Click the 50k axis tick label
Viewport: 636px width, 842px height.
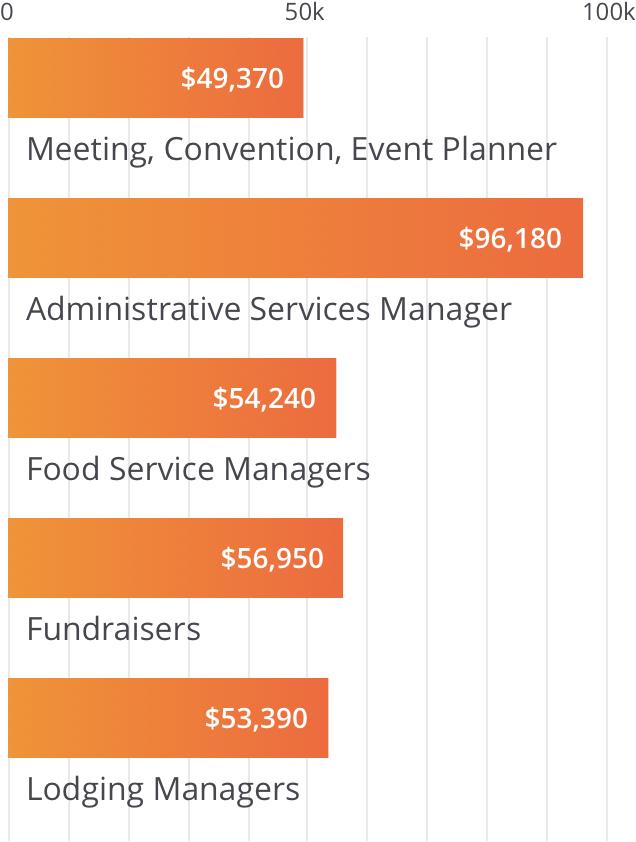305,13
